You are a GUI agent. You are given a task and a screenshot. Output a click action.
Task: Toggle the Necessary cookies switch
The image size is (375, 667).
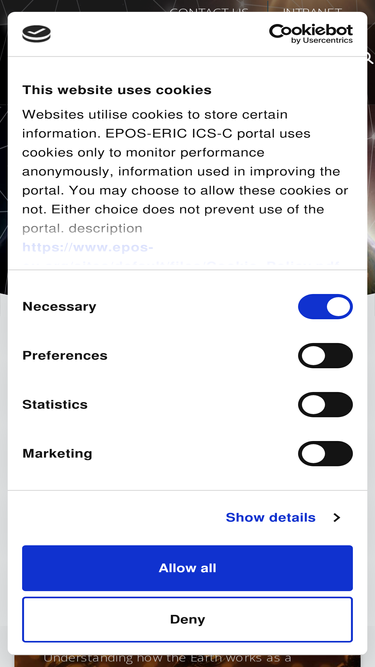(x=325, y=307)
